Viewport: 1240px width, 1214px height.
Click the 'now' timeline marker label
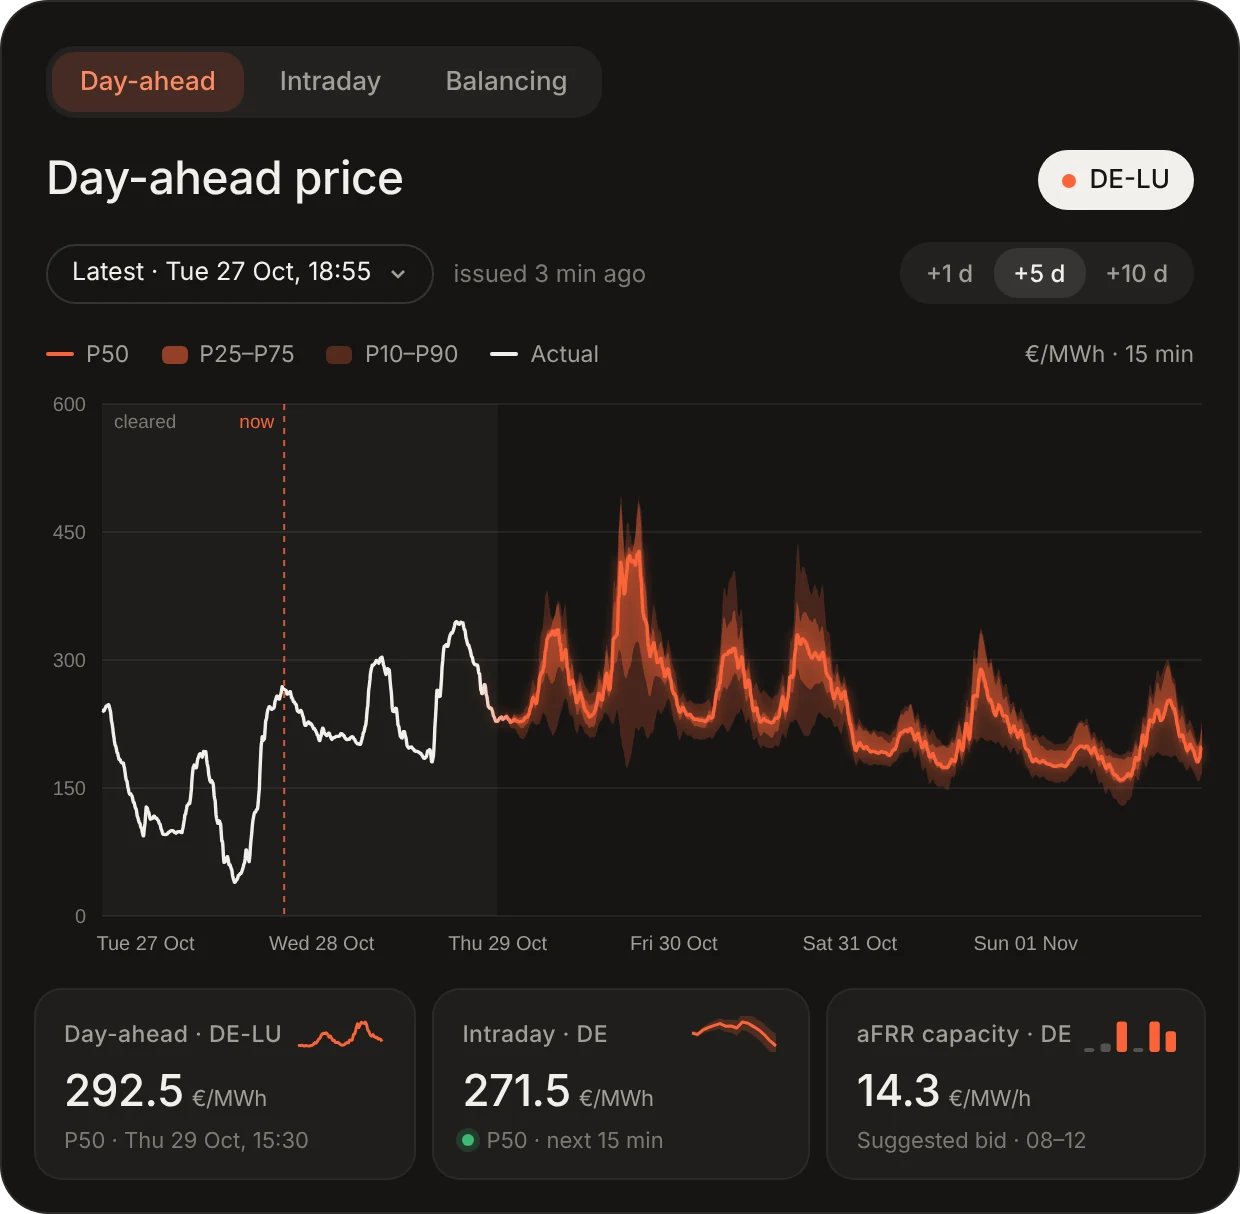[256, 422]
